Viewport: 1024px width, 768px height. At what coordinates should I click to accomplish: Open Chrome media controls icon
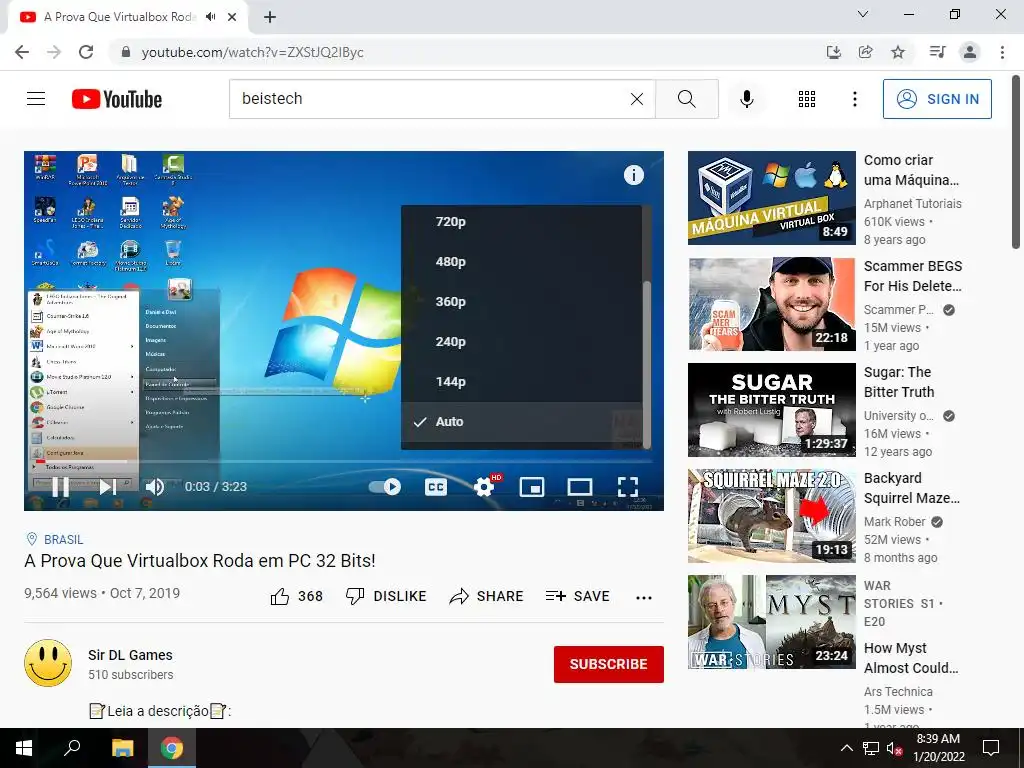937,52
